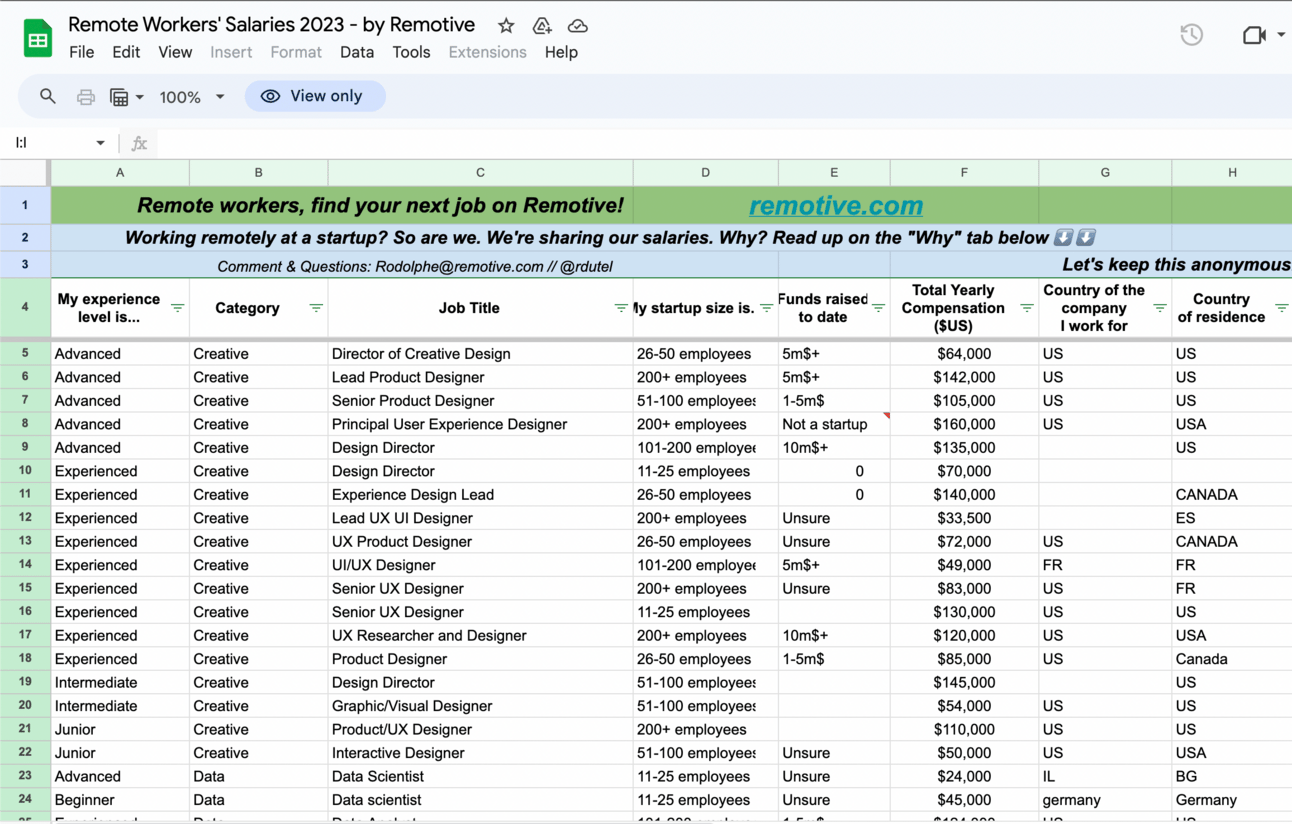Open filter on Country of residence column
Screen dimensions: 1292x824
pyautogui.click(x=1281, y=308)
